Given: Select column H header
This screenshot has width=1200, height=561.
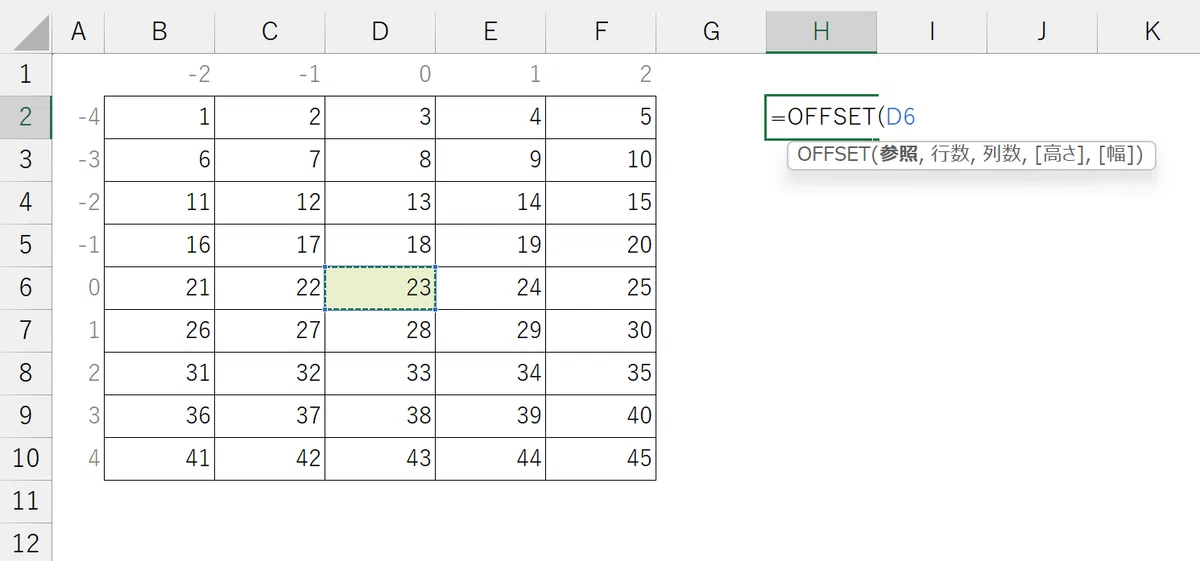Looking at the screenshot, I should 821,32.
